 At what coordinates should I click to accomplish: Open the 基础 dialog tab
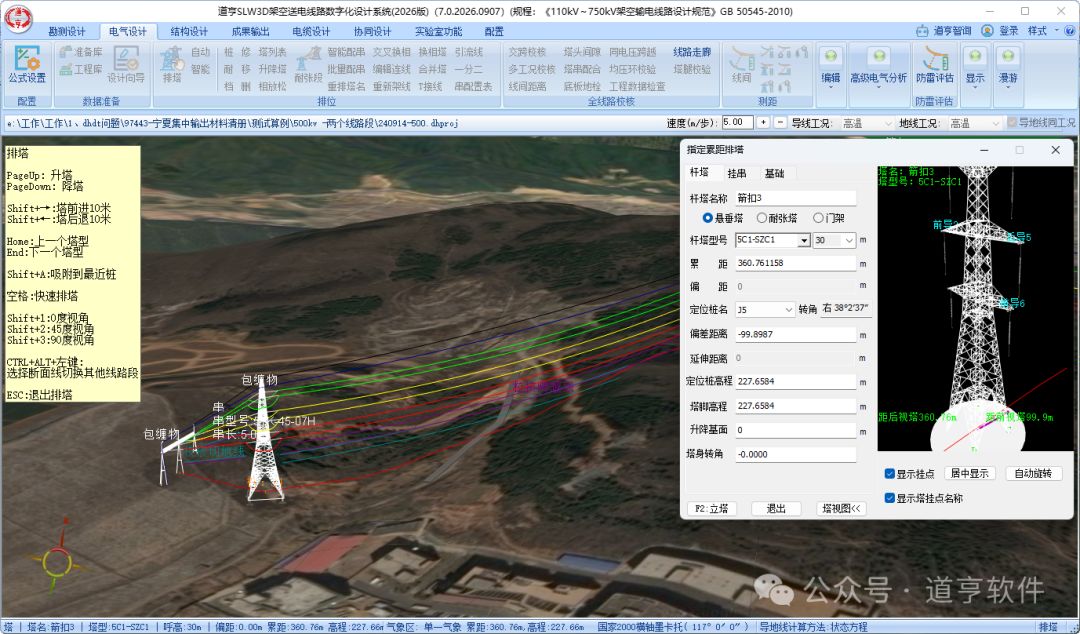pos(774,173)
